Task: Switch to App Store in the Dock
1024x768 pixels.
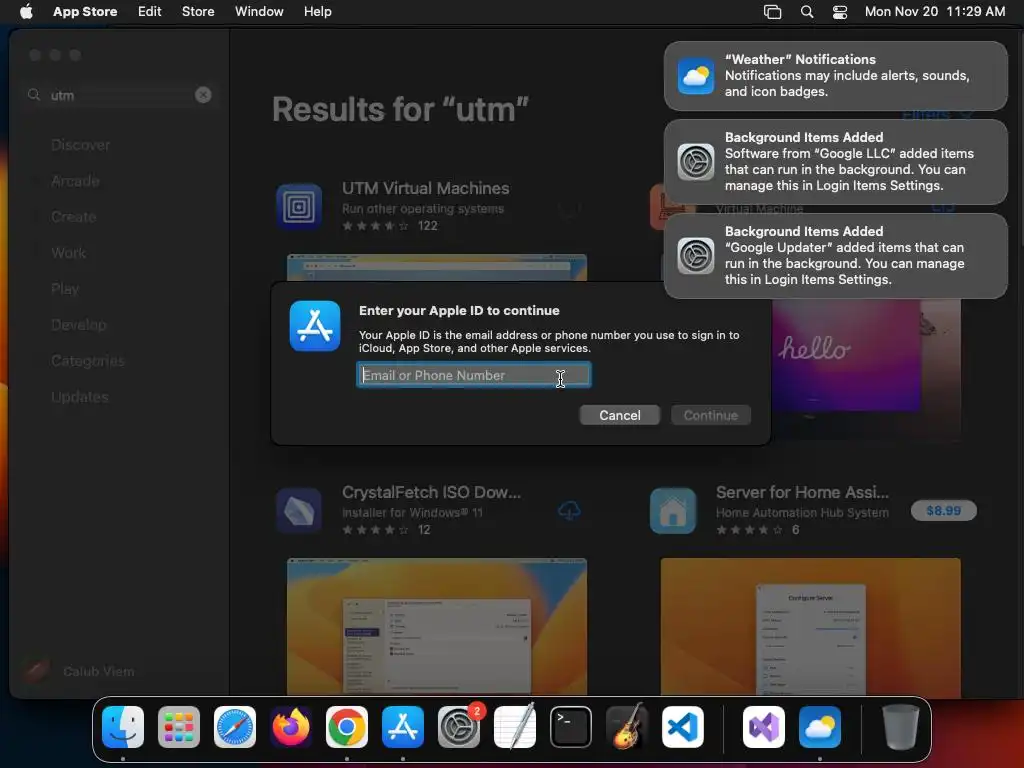Action: click(403, 727)
